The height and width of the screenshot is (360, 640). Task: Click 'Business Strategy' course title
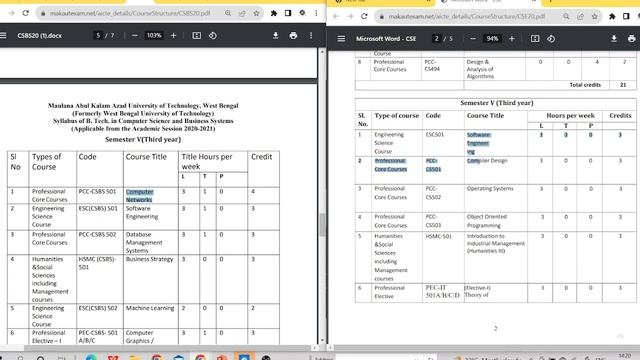[149, 259]
